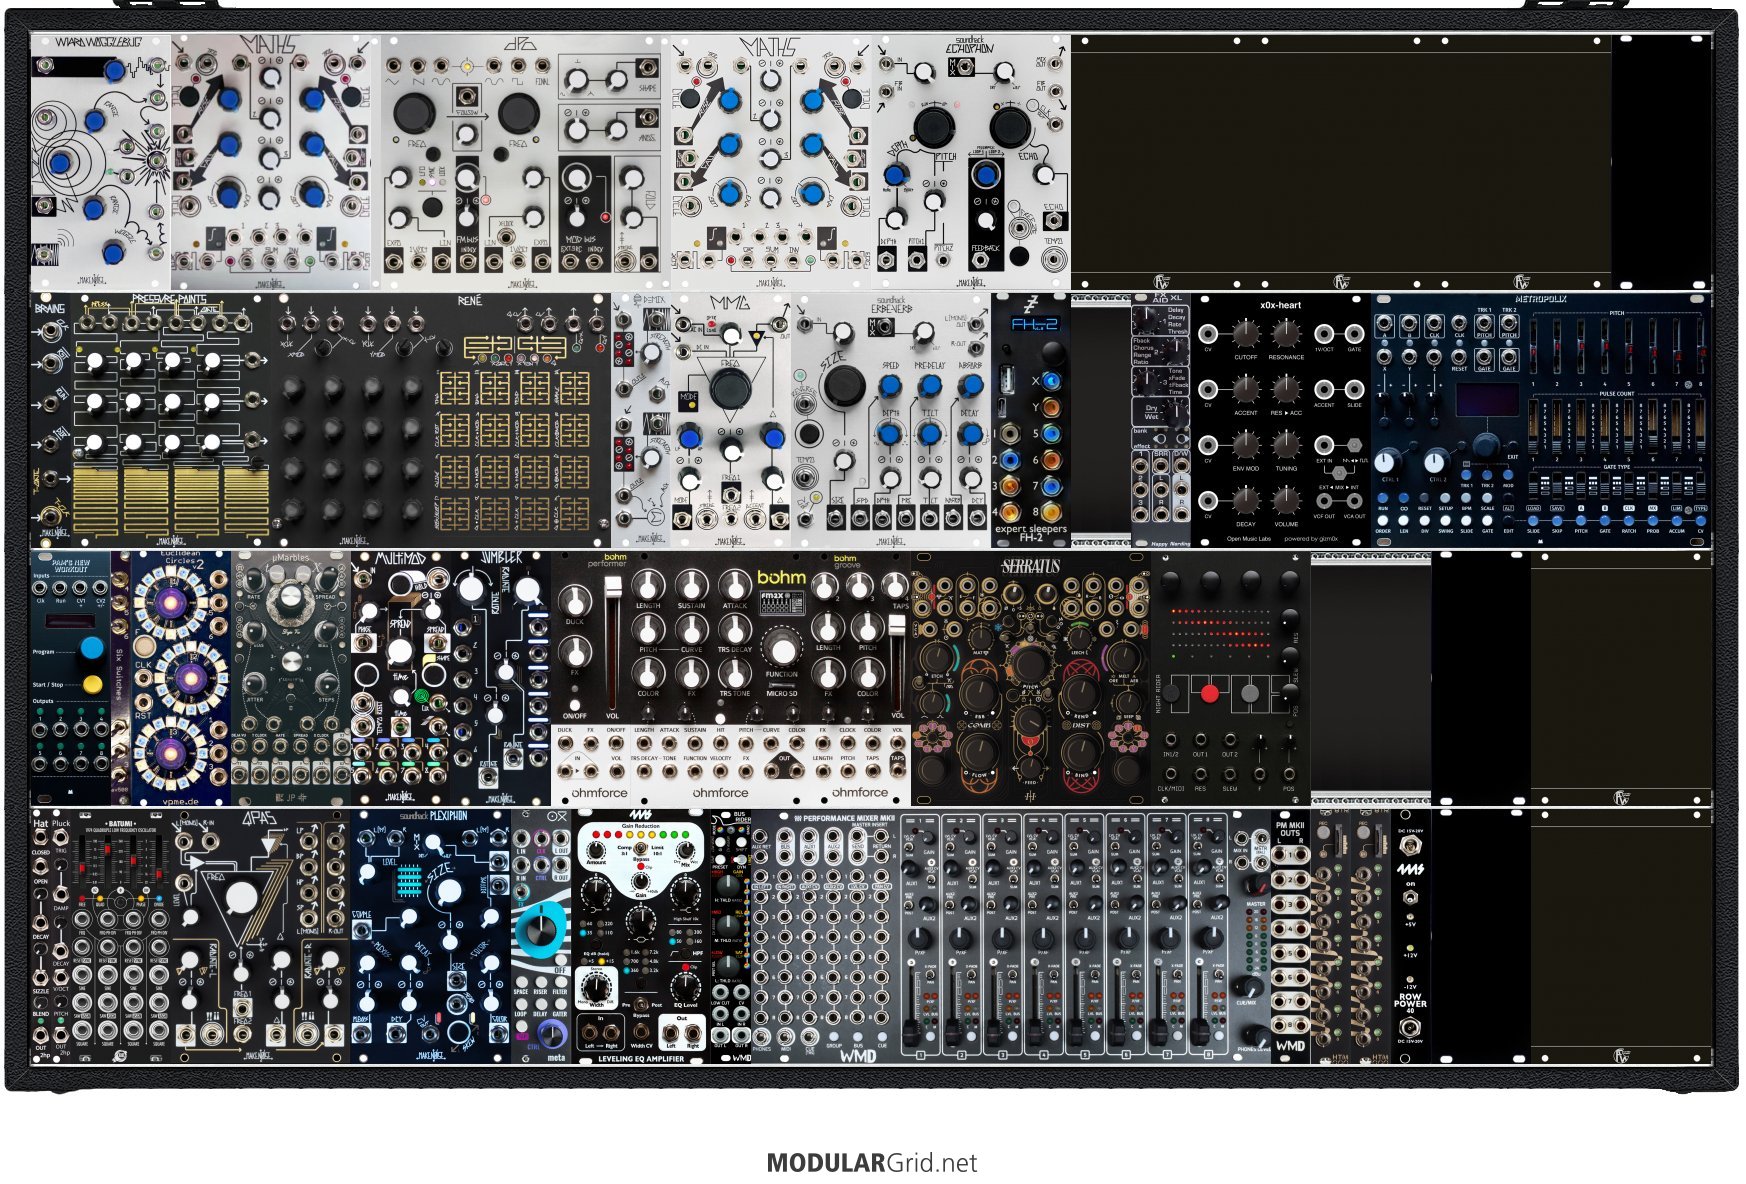This screenshot has width=1746, height=1184.
Task: Select the Jumbler module
Action: pyautogui.click(x=501, y=678)
